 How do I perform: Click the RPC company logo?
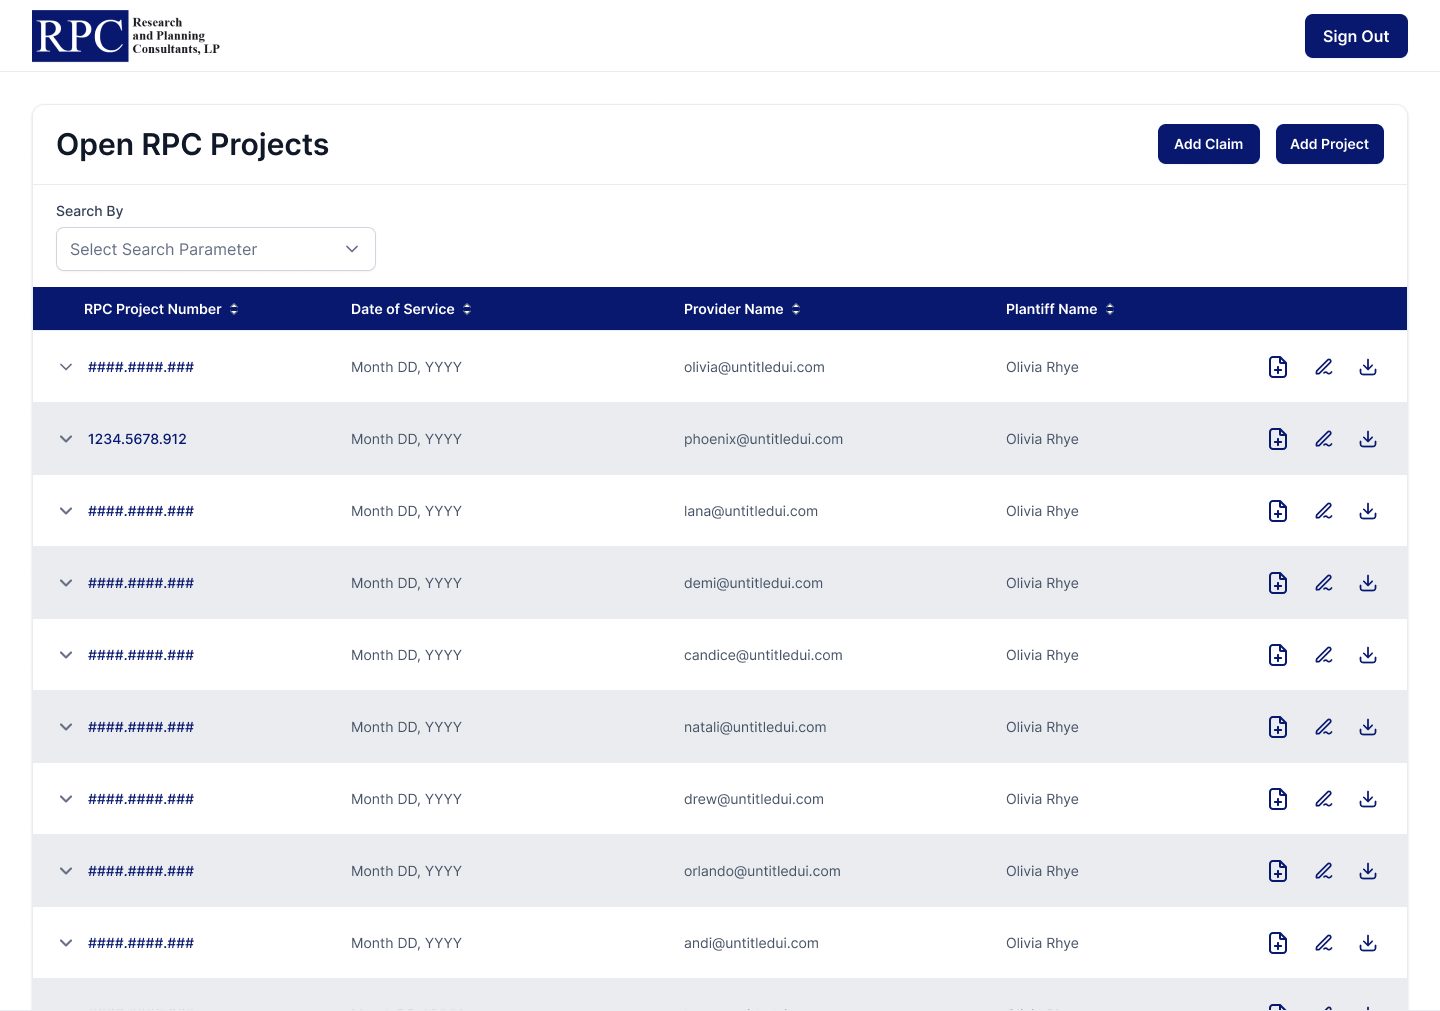126,36
